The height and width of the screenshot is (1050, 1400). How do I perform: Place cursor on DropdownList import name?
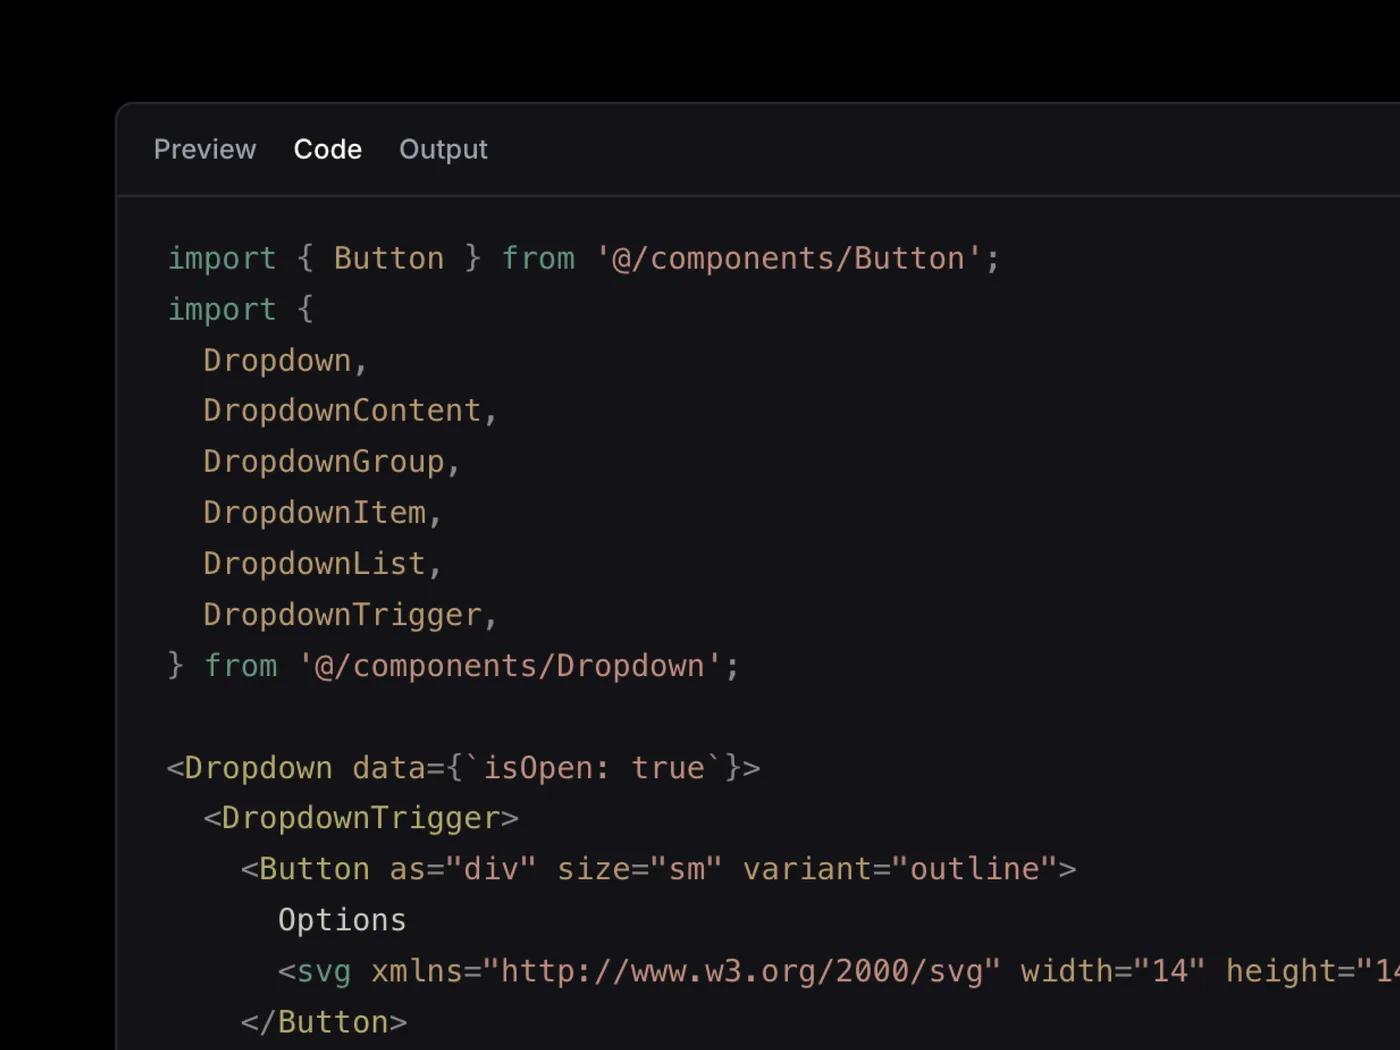click(314, 564)
